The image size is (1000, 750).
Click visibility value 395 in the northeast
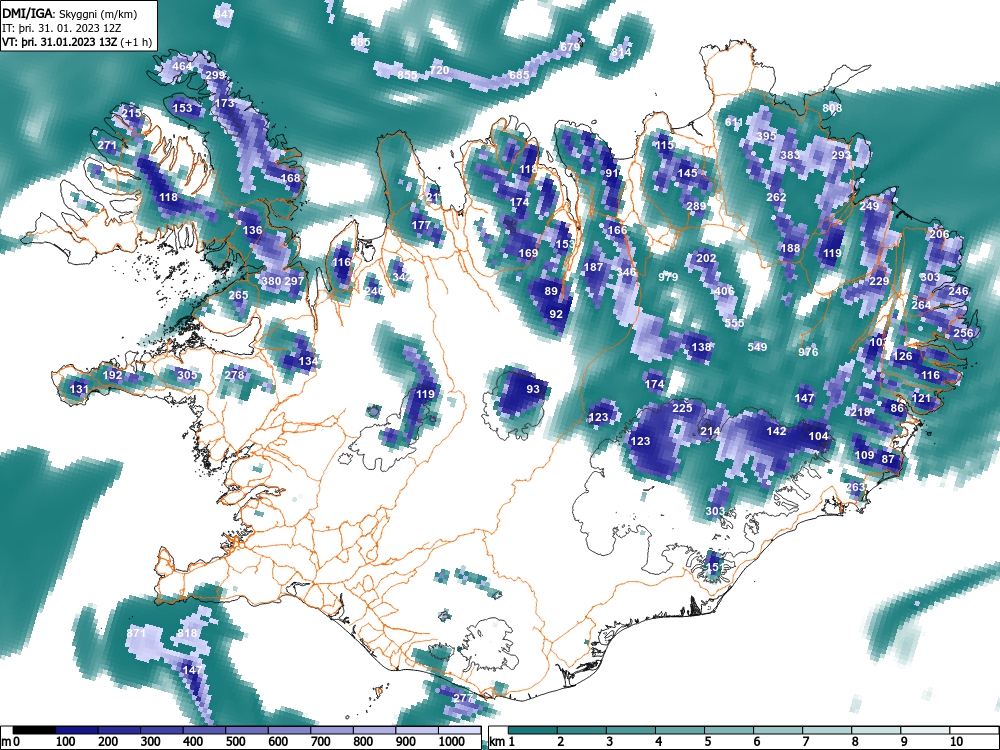click(766, 136)
